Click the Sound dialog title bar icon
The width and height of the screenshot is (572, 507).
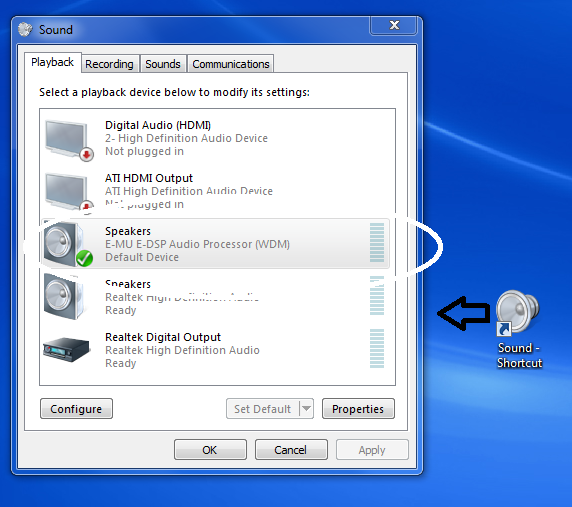coord(25,30)
